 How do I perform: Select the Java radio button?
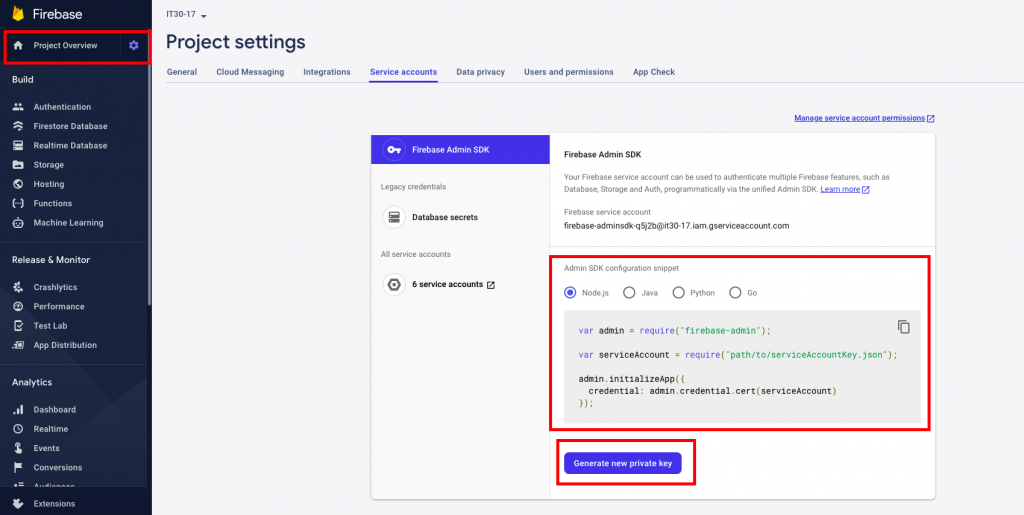point(629,292)
